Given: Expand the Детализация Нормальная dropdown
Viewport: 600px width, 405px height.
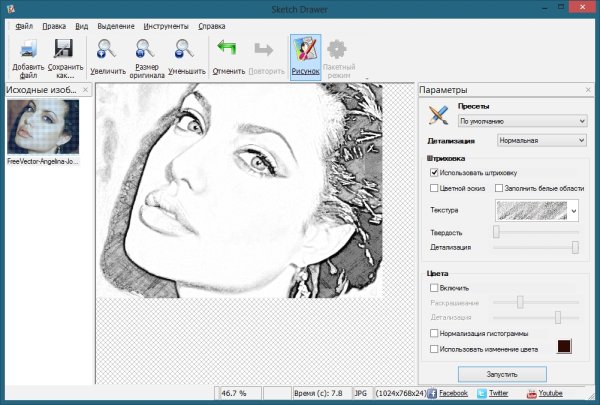Looking at the screenshot, I should tap(540, 141).
